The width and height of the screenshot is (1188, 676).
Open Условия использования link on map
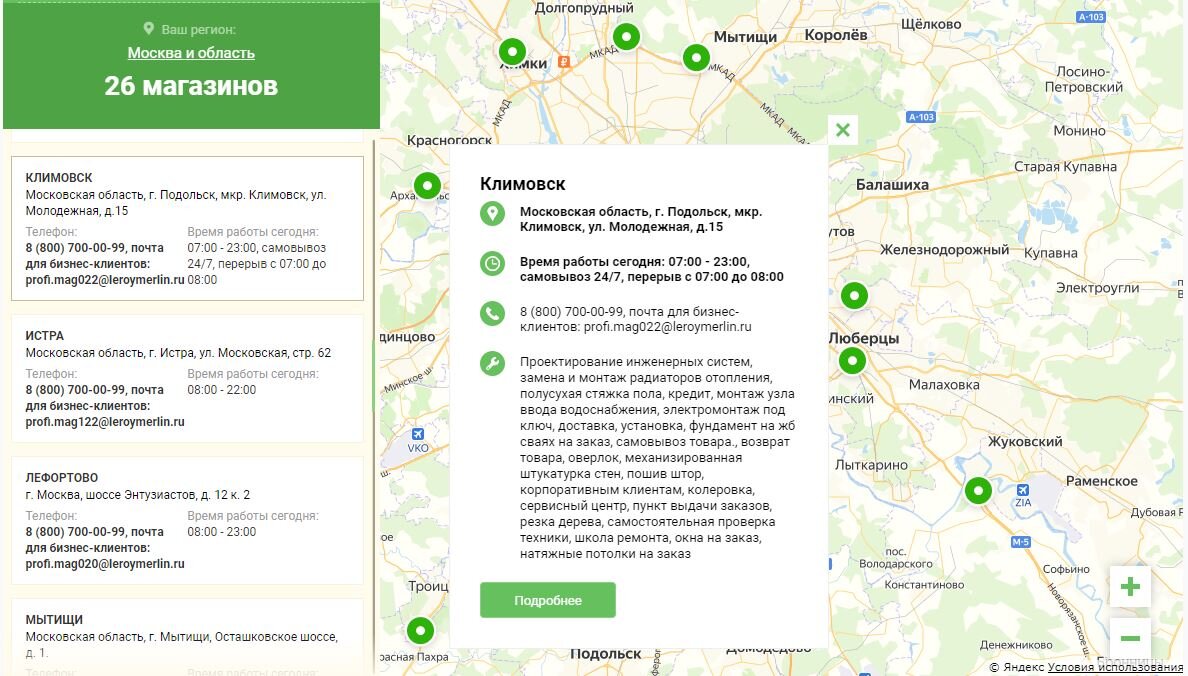click(1115, 668)
